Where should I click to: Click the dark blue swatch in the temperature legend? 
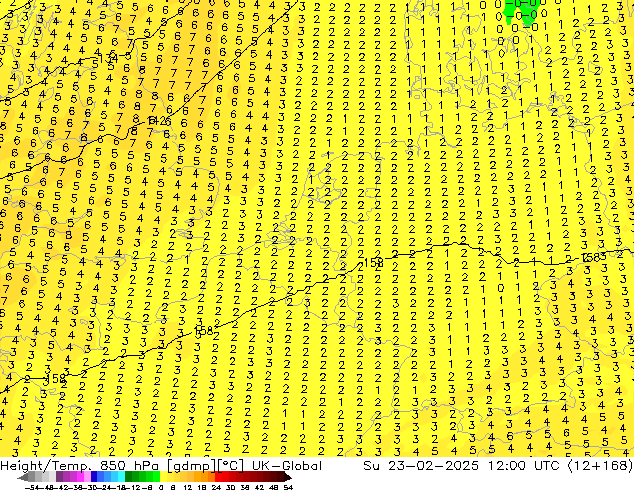(94, 476)
